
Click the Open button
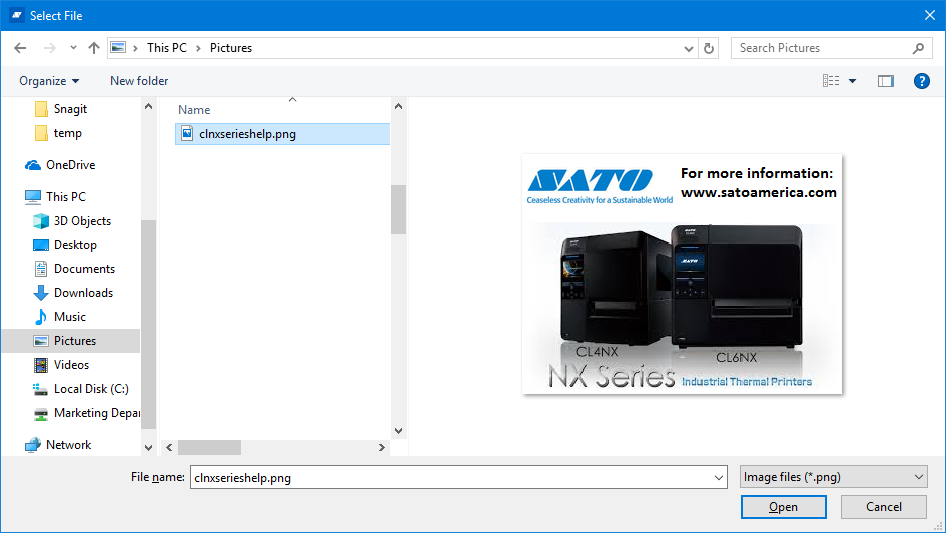(783, 507)
